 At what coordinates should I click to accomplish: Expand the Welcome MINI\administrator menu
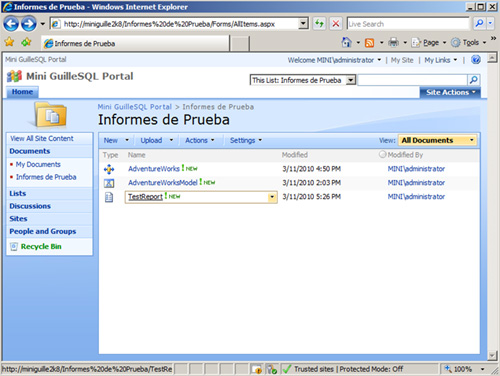[334, 60]
